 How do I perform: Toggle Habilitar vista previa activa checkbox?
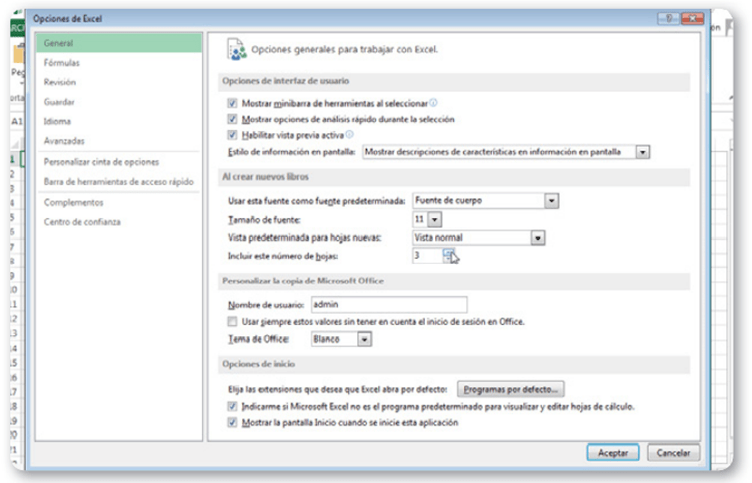click(232, 135)
